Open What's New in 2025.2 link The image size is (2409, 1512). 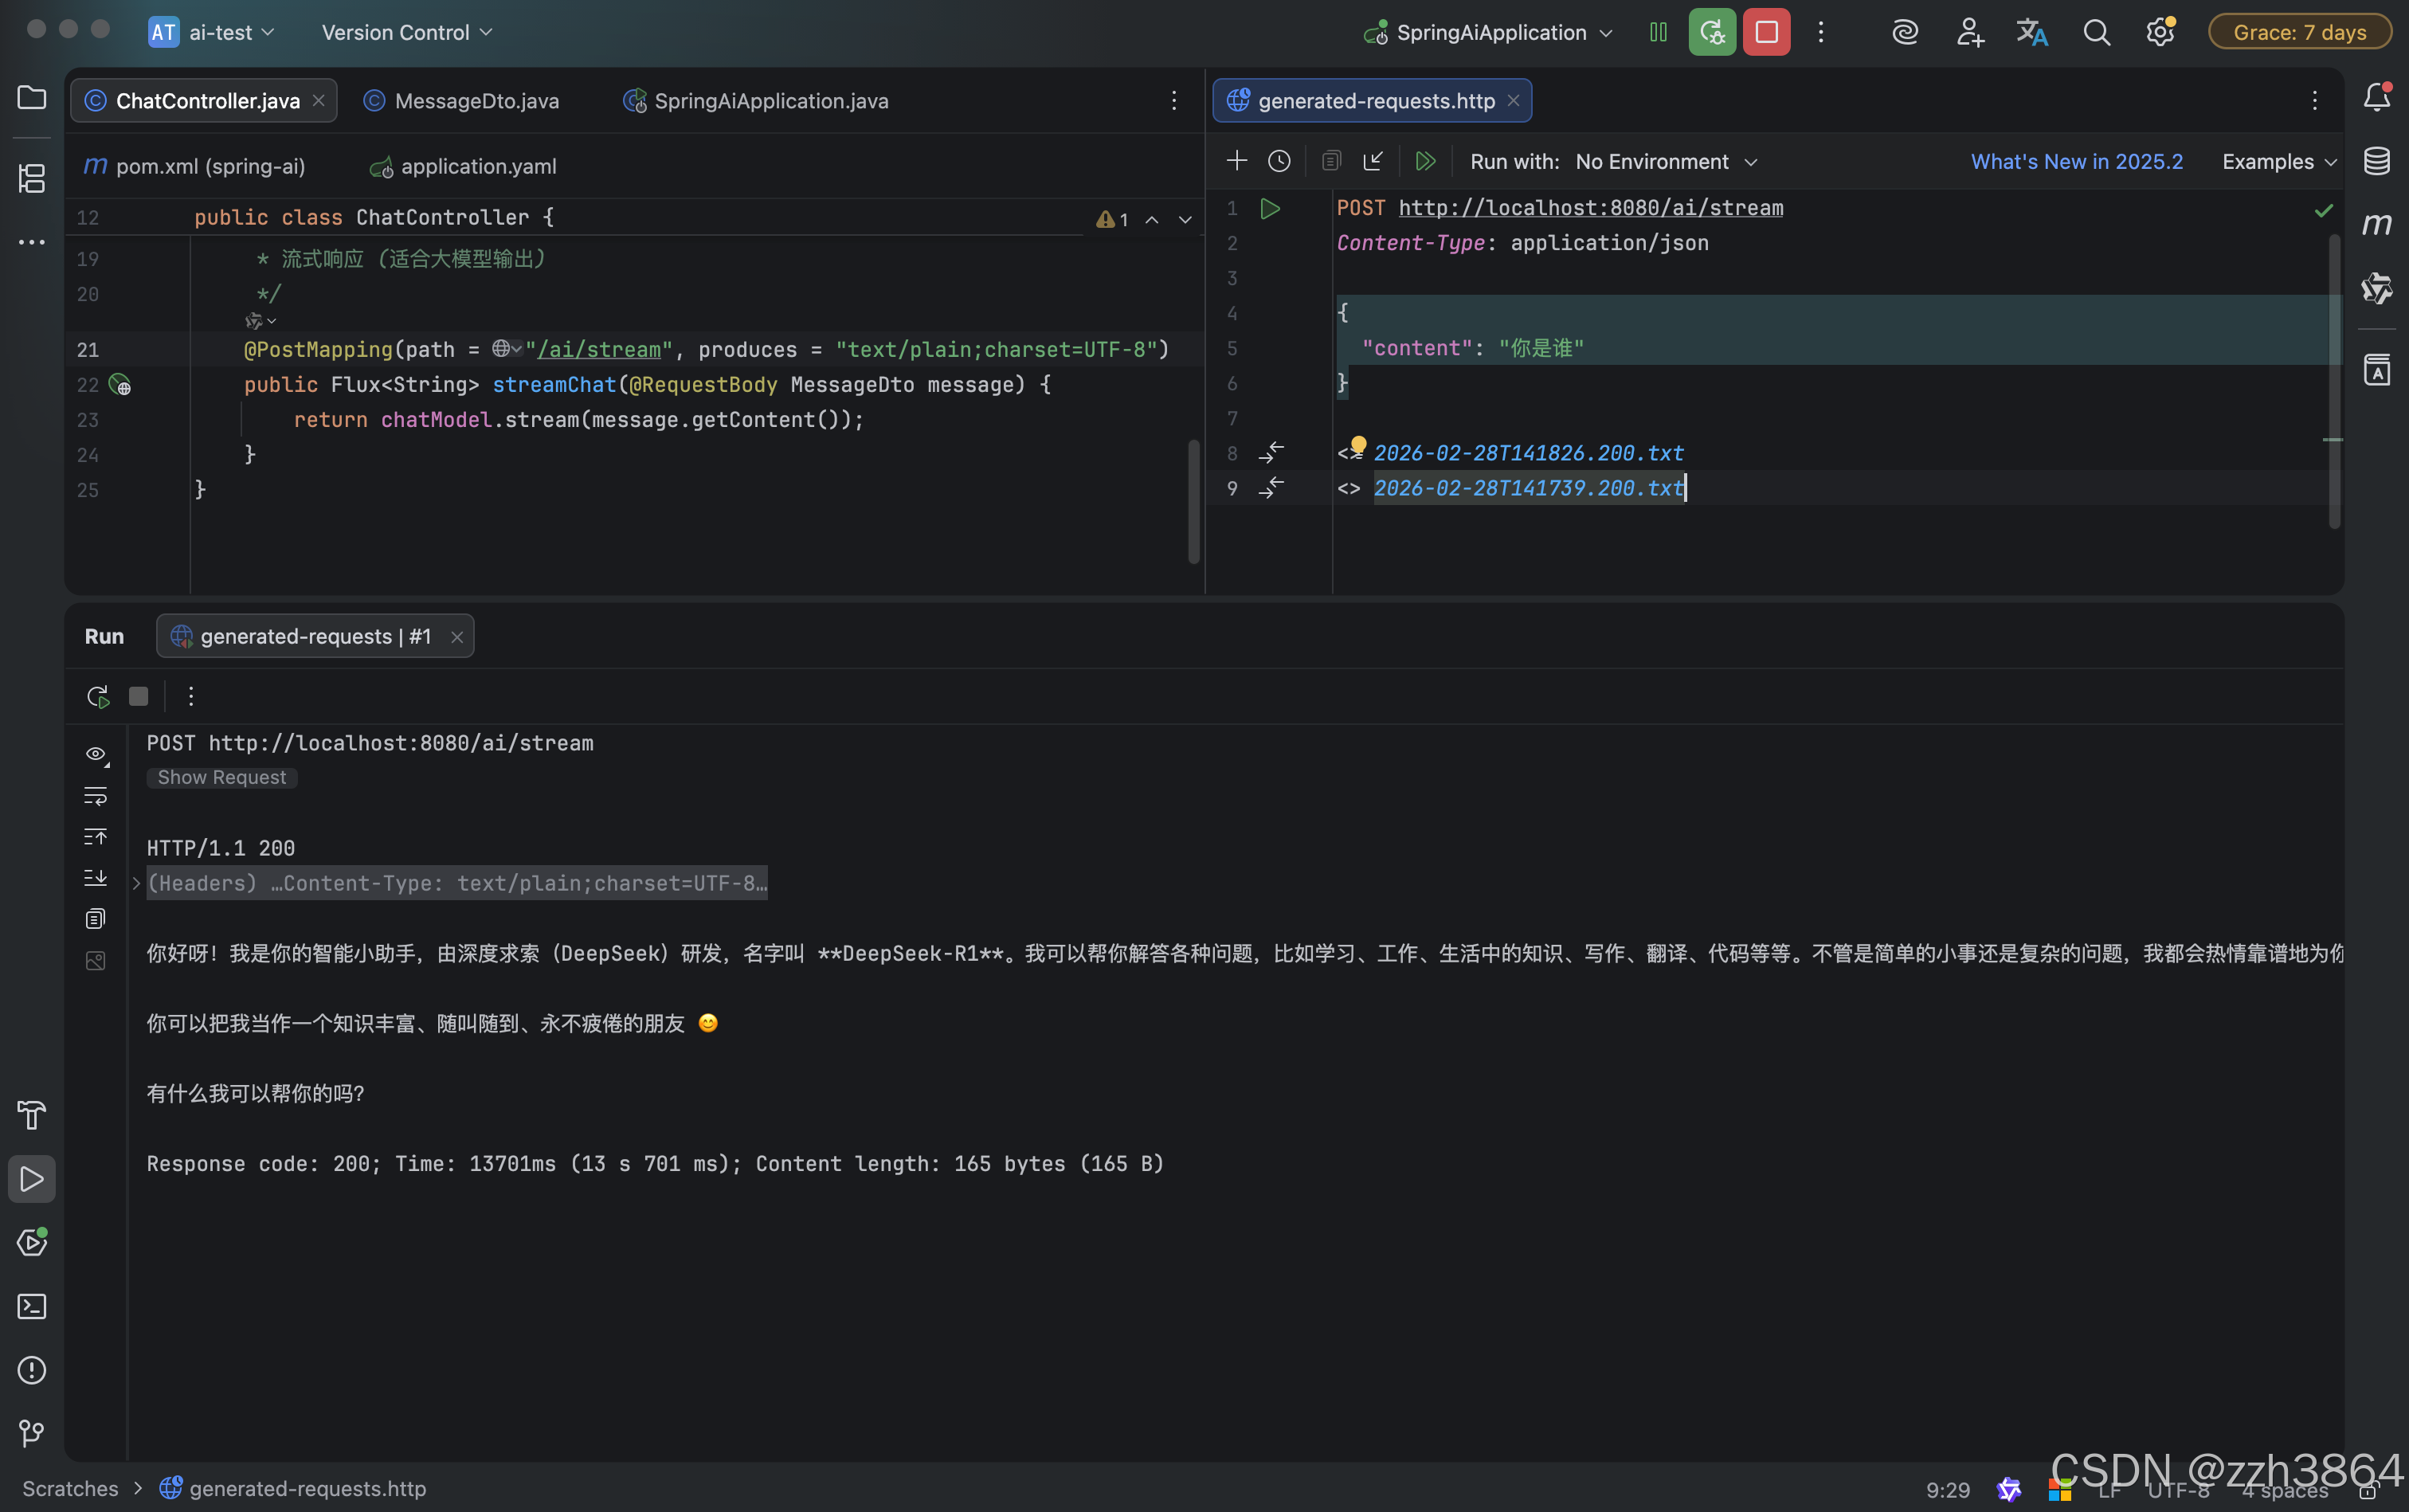(x=2076, y=162)
